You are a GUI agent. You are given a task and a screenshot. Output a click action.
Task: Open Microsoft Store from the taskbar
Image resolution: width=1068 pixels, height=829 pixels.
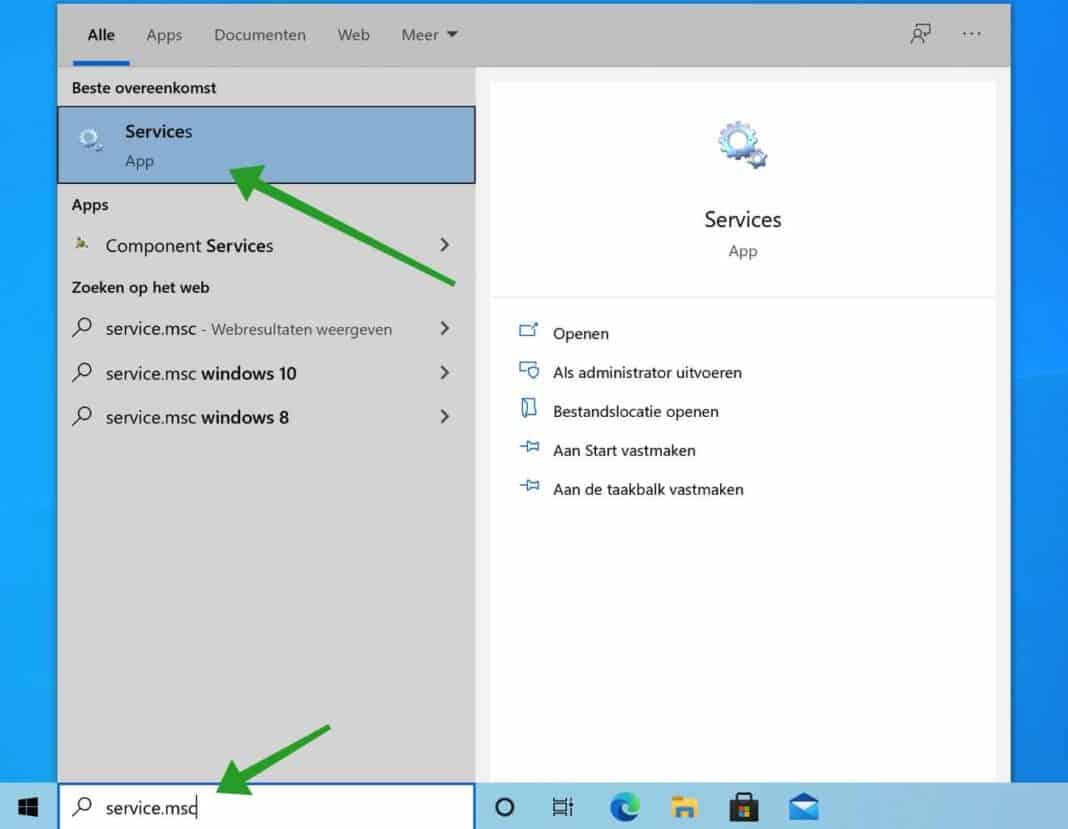[x=743, y=807]
